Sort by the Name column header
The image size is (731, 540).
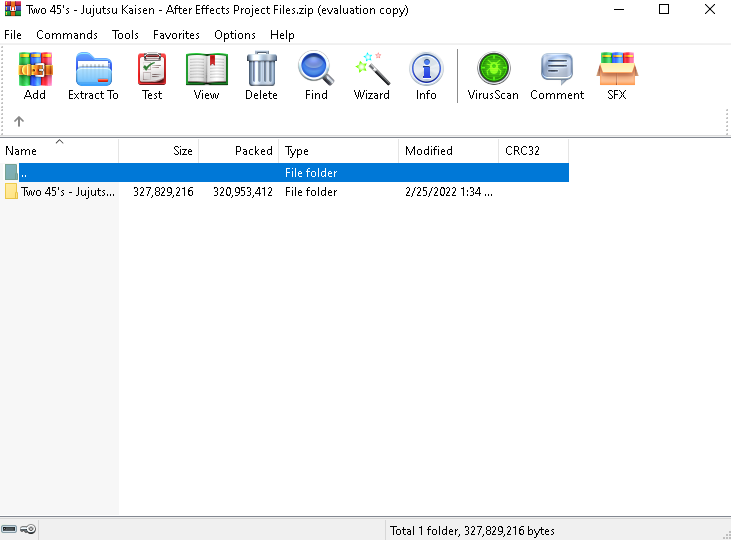[x=59, y=151]
